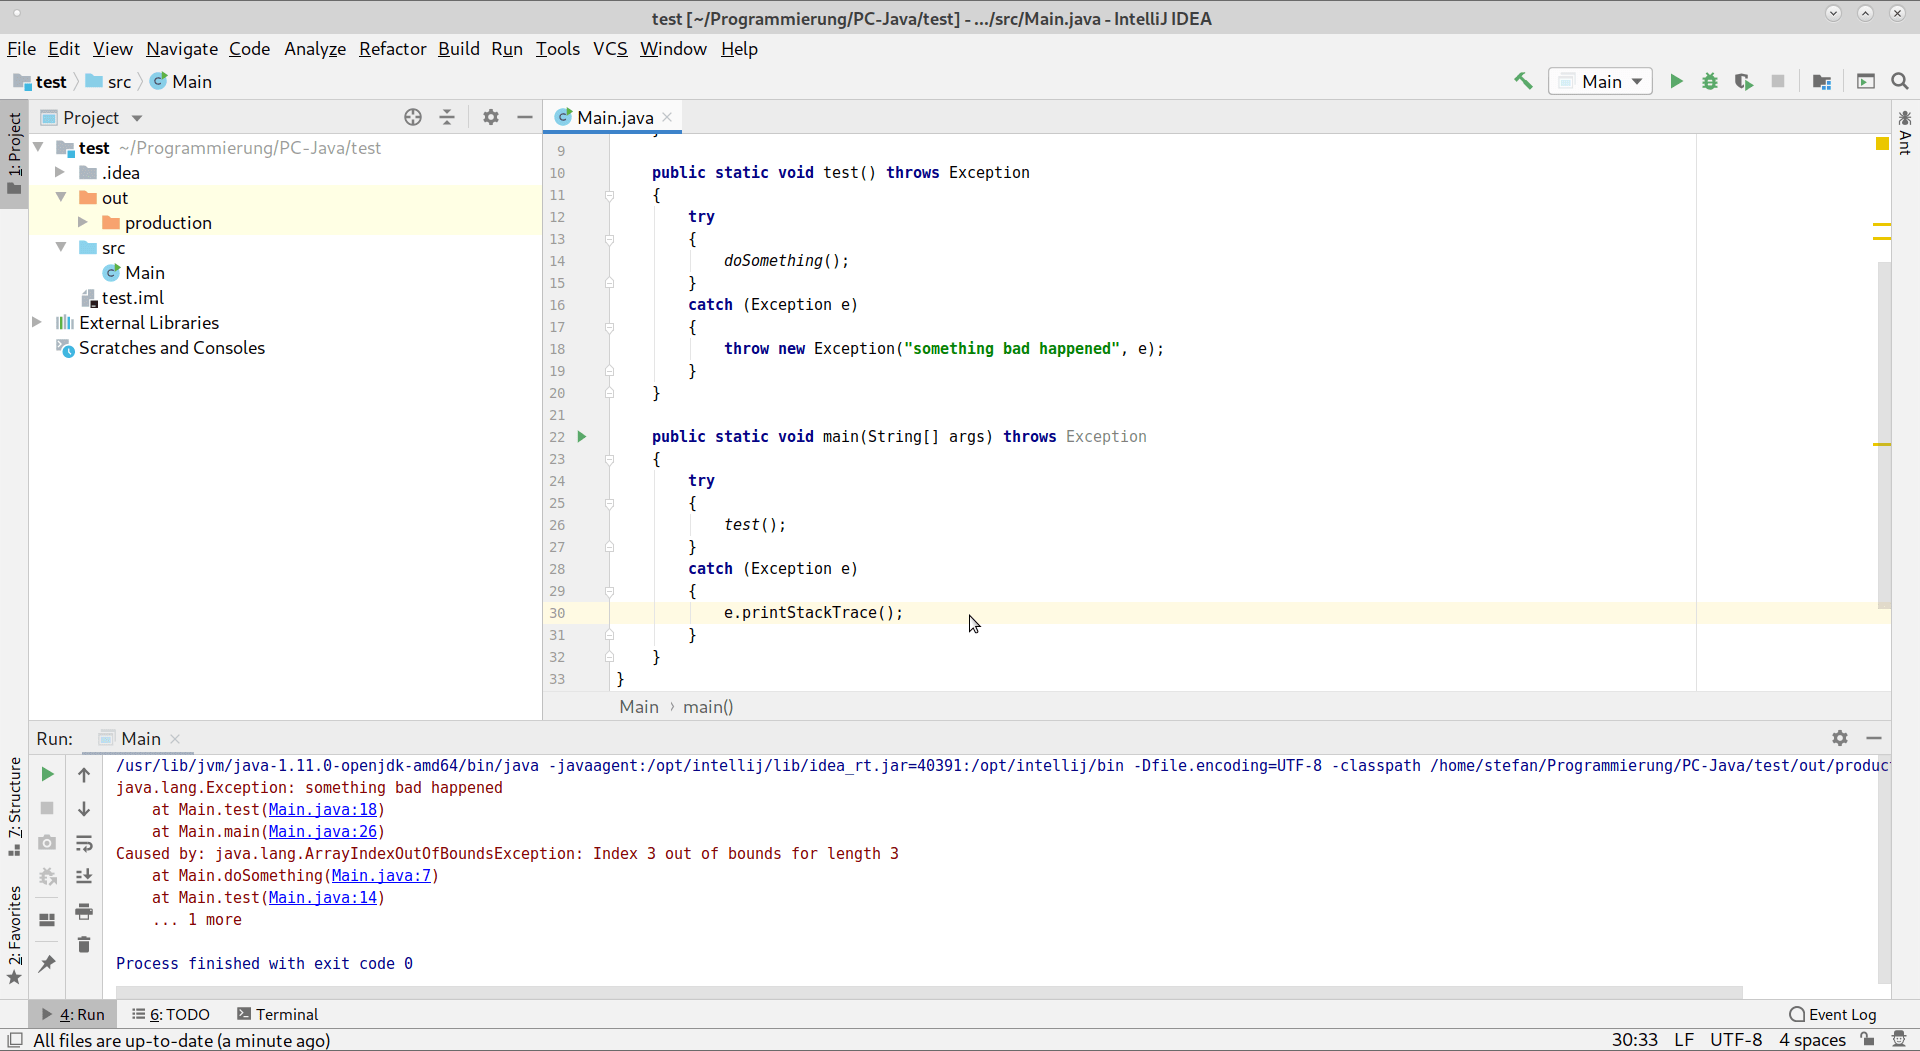Switch to the Terminal tool tab
1920x1051 pixels.
pyautogui.click(x=278, y=1014)
